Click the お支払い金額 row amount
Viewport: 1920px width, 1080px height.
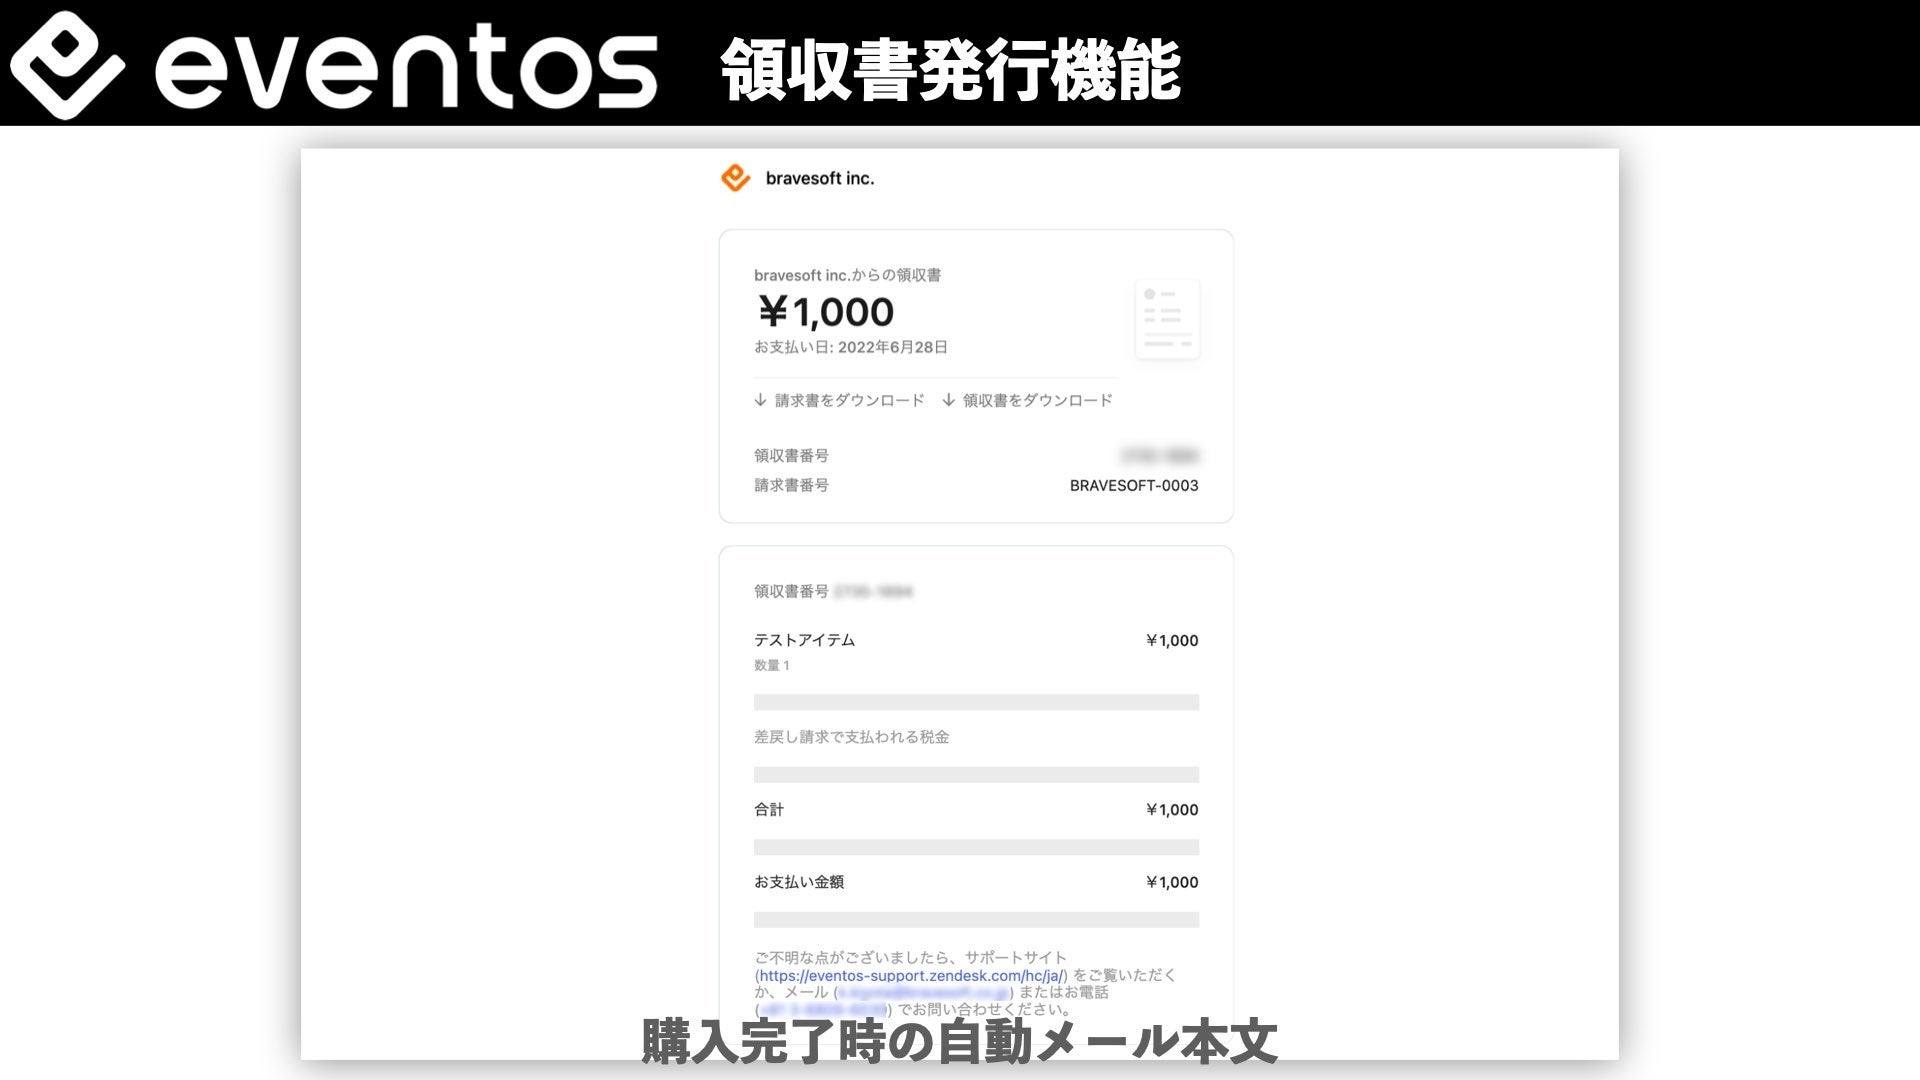[x=1172, y=882]
